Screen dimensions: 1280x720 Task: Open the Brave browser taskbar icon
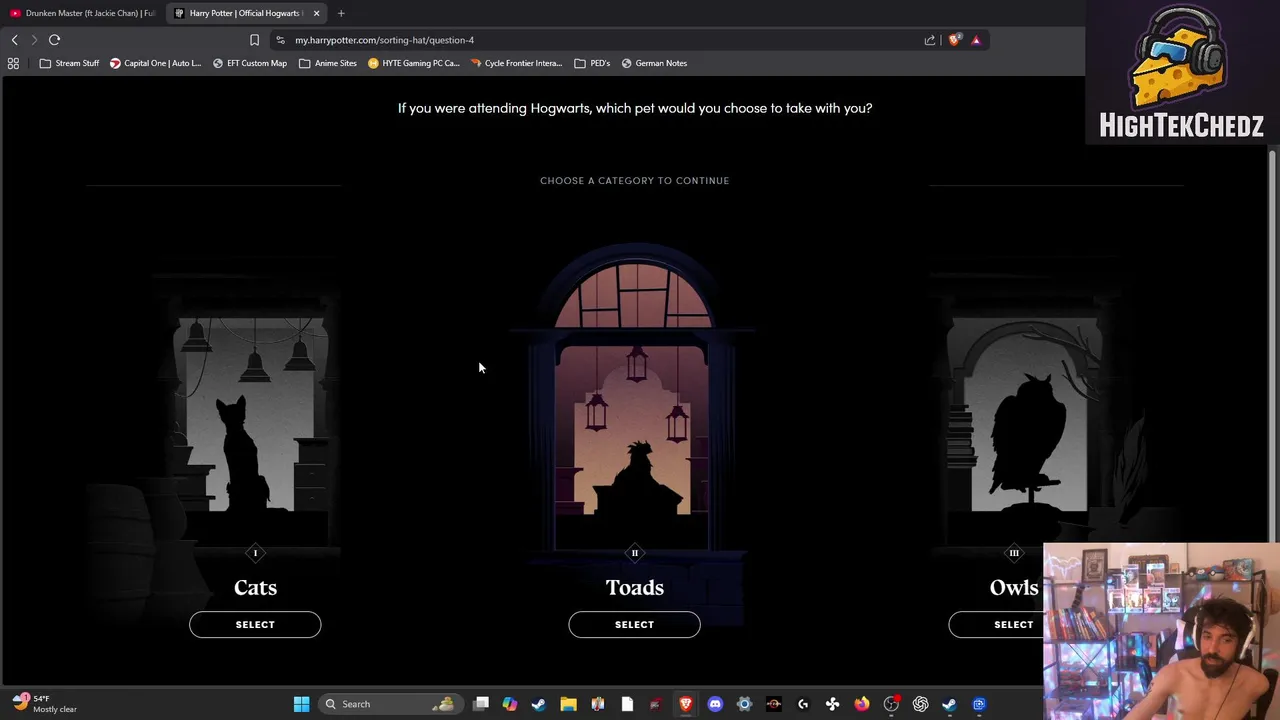(686, 704)
